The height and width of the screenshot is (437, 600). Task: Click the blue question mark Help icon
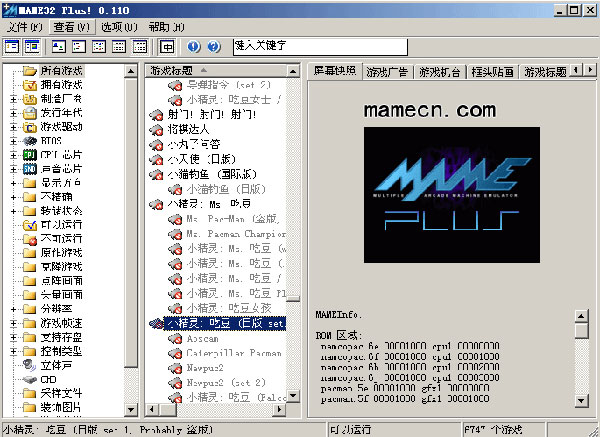[x=214, y=47]
